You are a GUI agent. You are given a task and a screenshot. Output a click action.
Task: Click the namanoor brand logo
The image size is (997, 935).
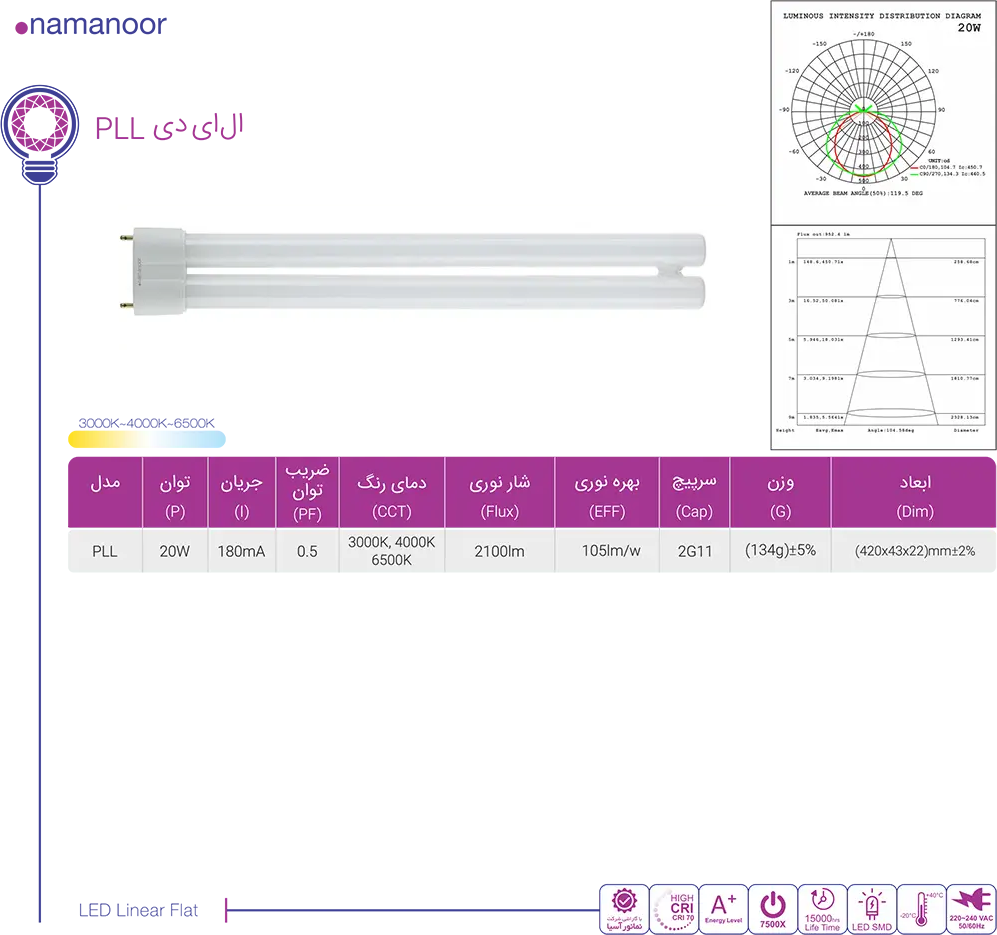91,25
